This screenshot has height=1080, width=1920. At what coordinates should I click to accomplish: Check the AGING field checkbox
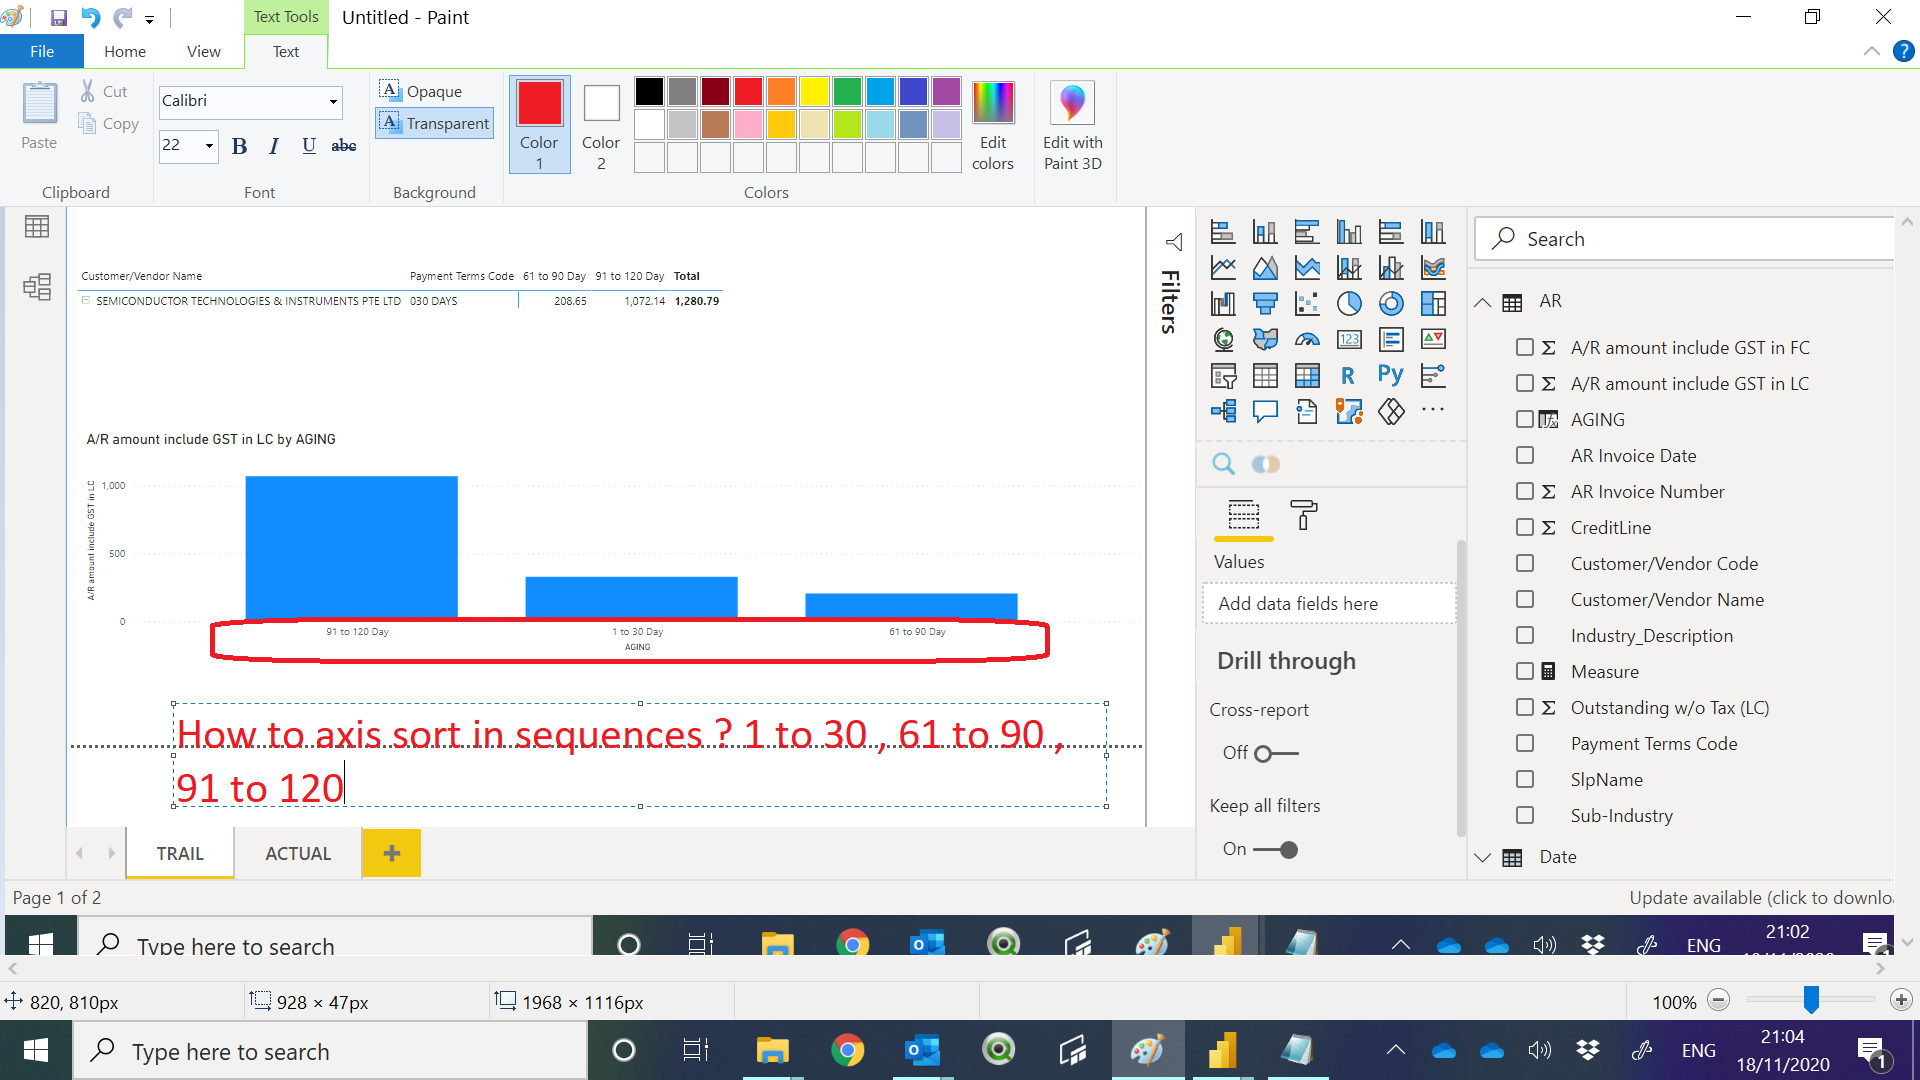point(1524,419)
